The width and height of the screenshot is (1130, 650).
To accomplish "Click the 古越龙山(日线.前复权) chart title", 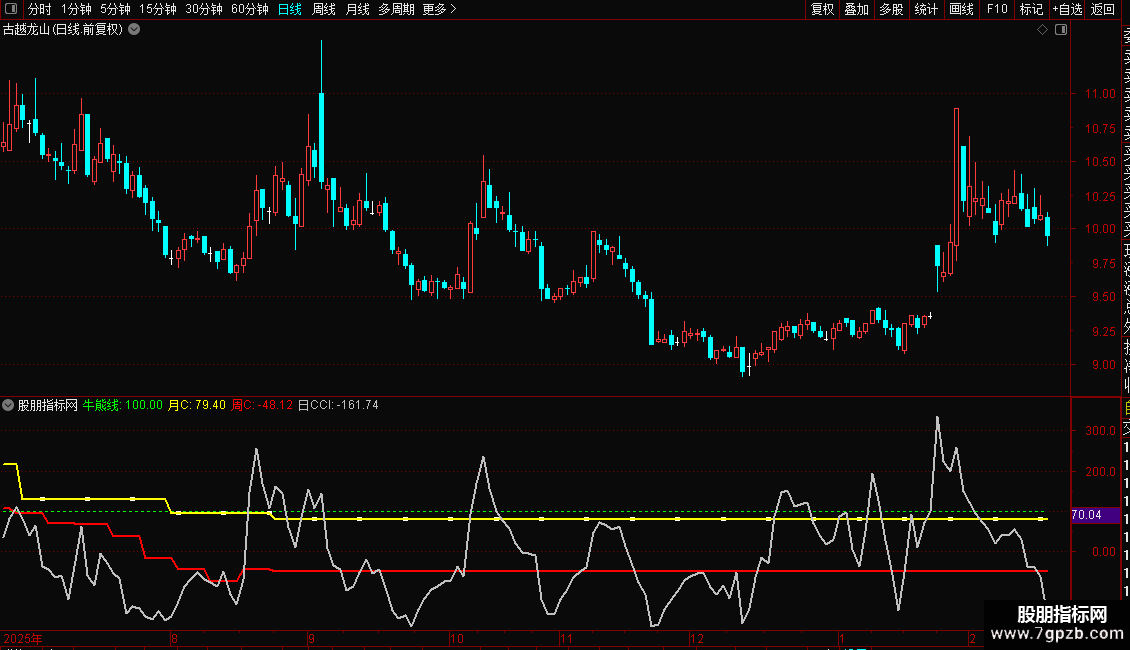I will [x=63, y=30].
